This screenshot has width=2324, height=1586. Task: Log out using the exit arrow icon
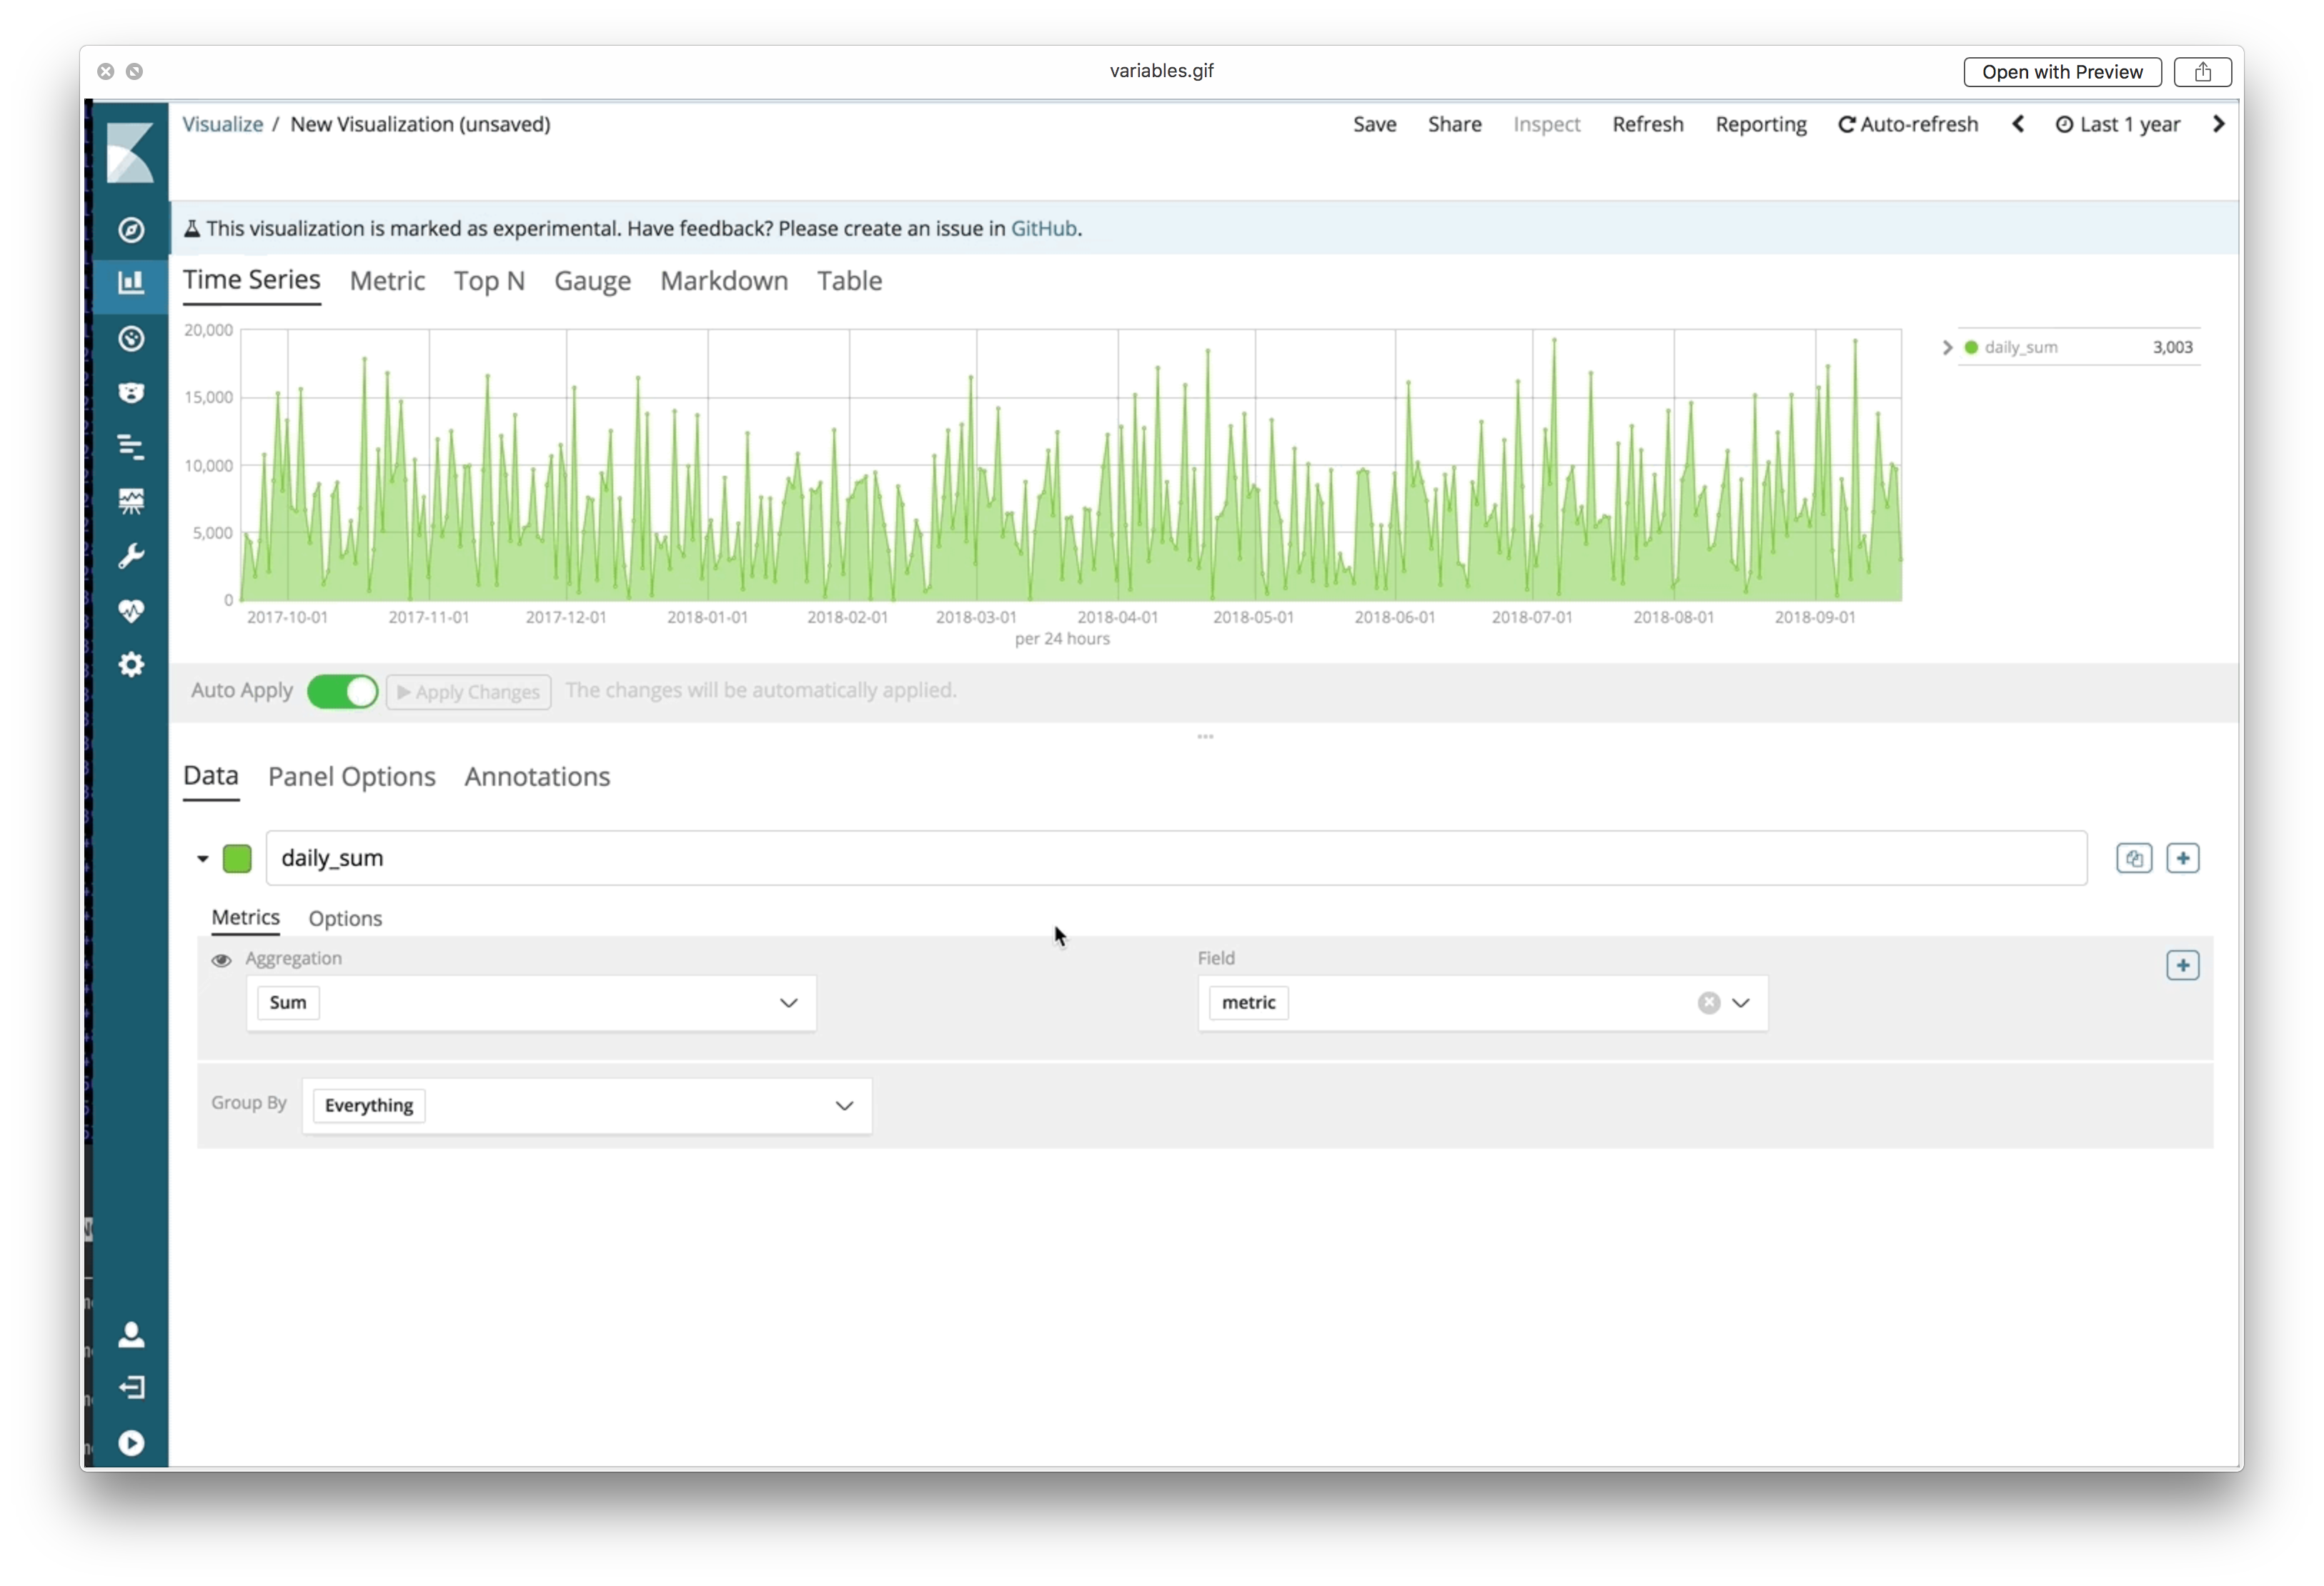pyautogui.click(x=131, y=1387)
